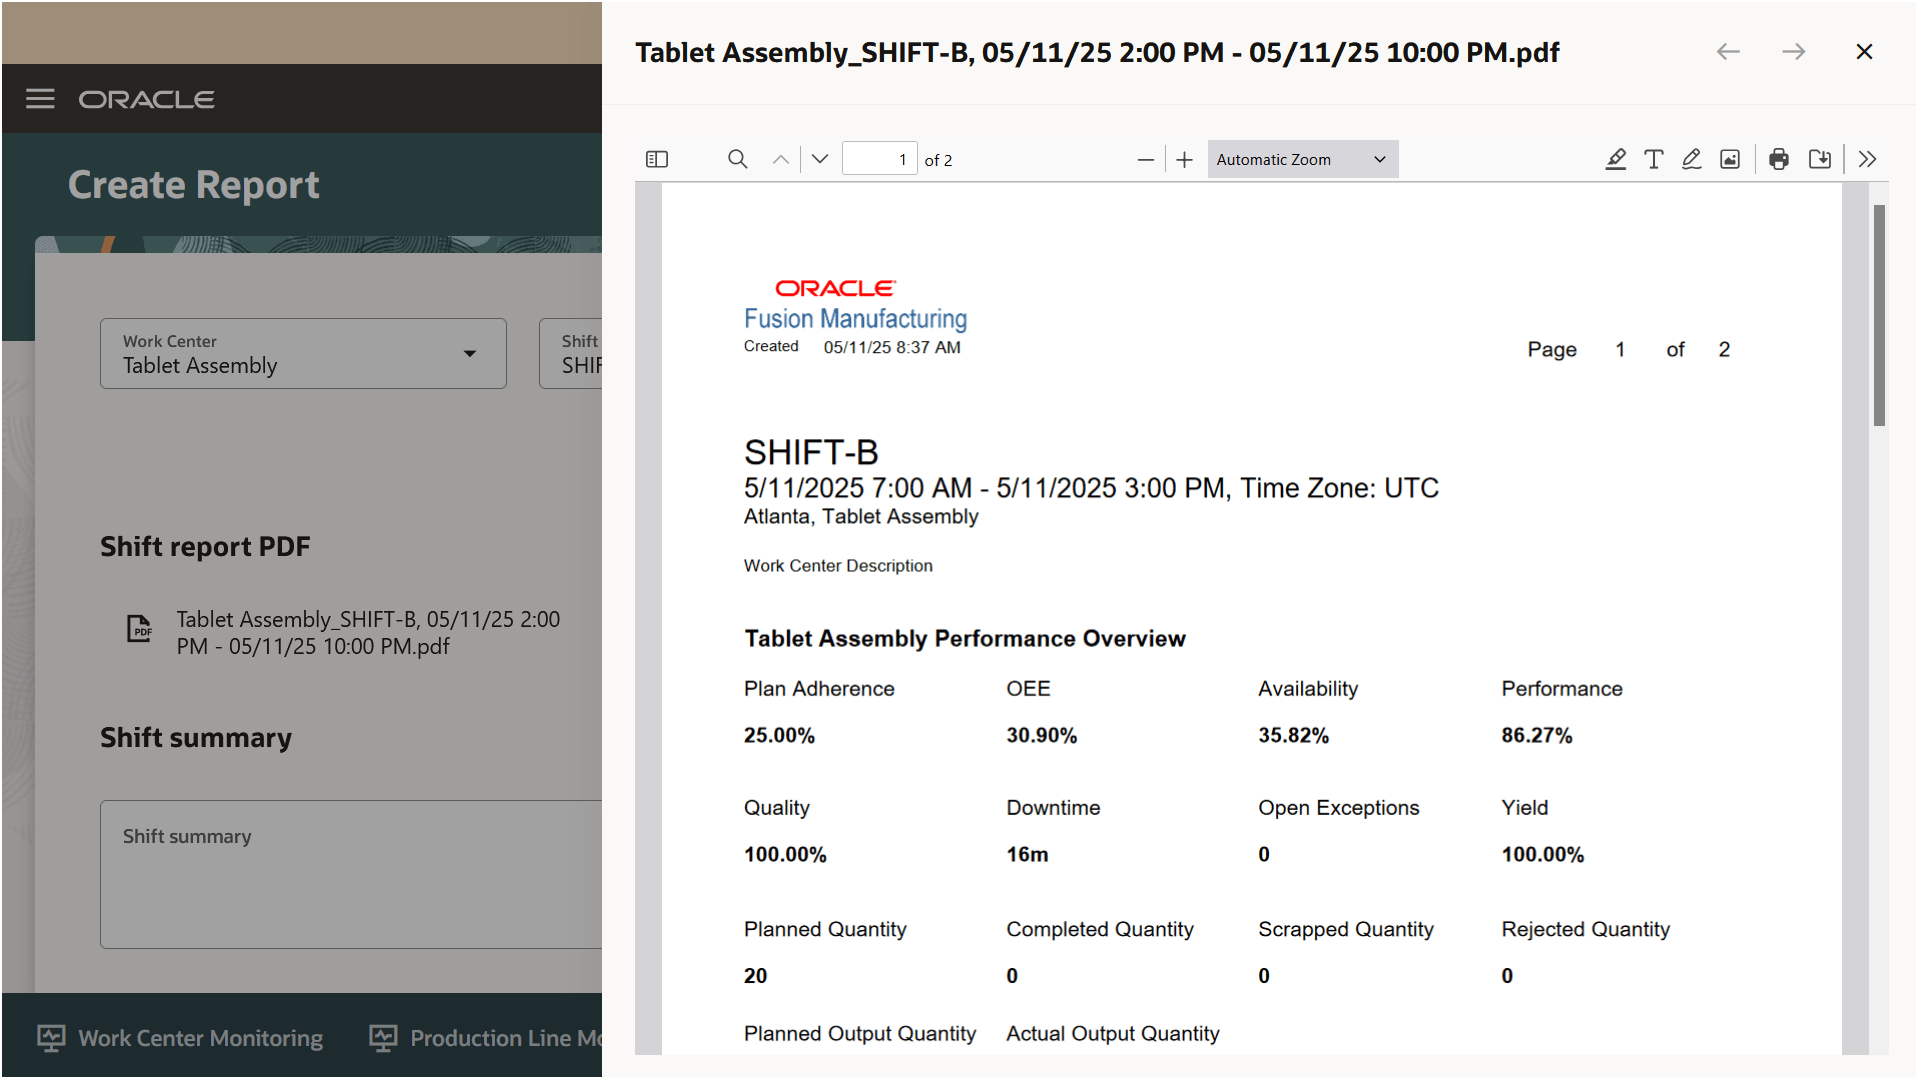The height and width of the screenshot is (1079, 1918).
Task: Show more PDF viewer tools
Action: 1867,158
